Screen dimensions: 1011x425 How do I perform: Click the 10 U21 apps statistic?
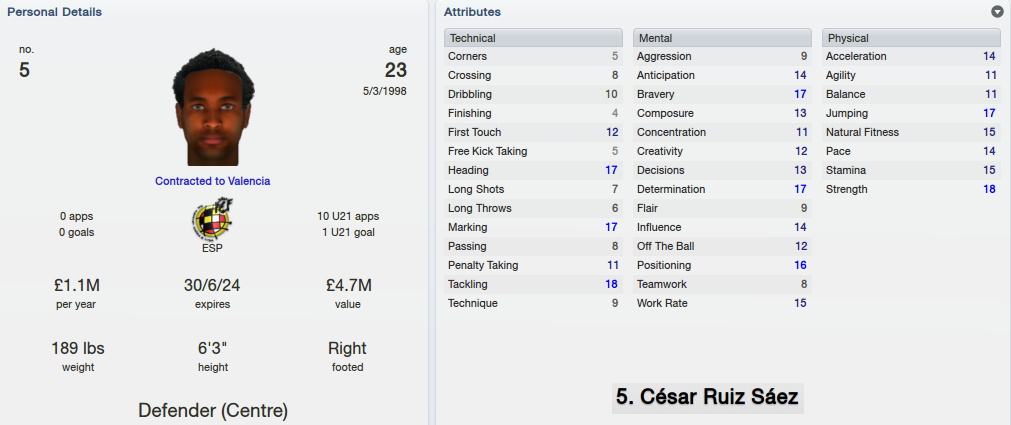pos(348,216)
